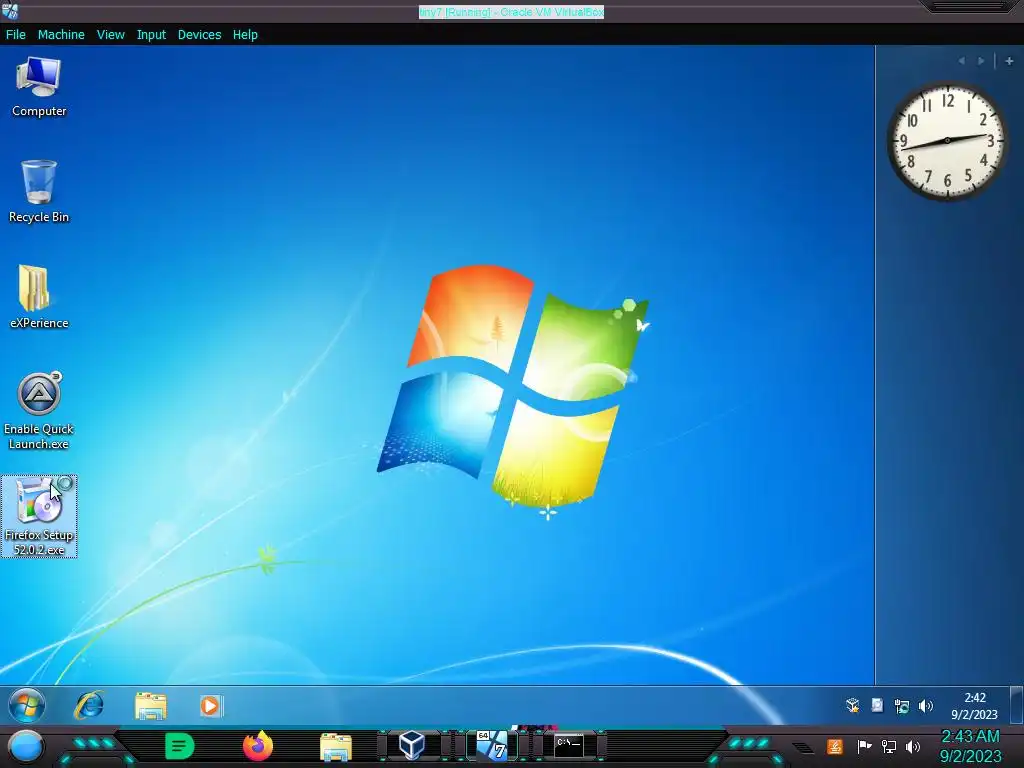The image size is (1024, 768).
Task: Click host tray flag icon
Action: (864, 746)
